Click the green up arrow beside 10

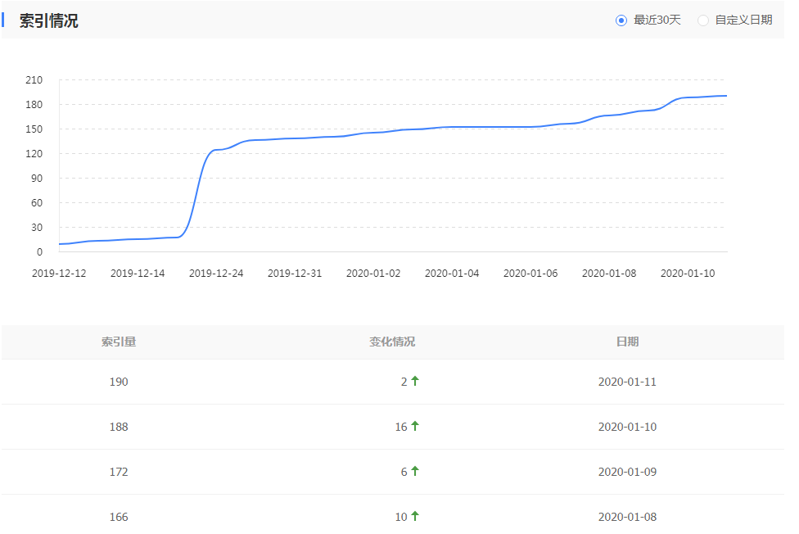point(415,516)
